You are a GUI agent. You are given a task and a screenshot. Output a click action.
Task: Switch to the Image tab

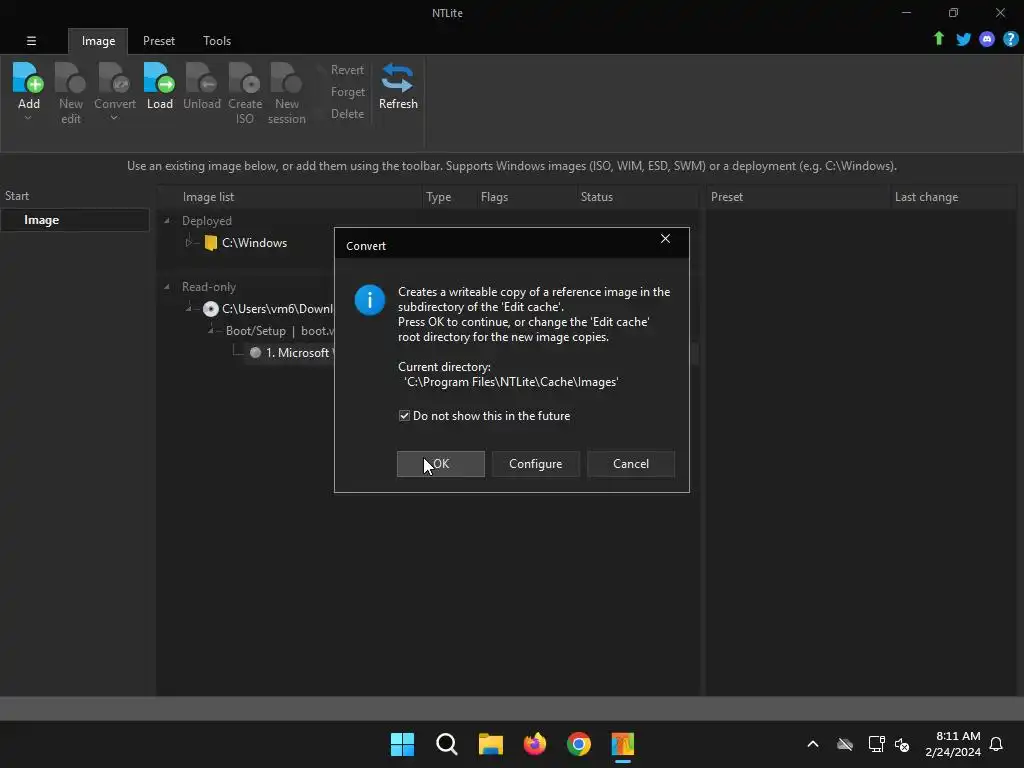tap(98, 40)
